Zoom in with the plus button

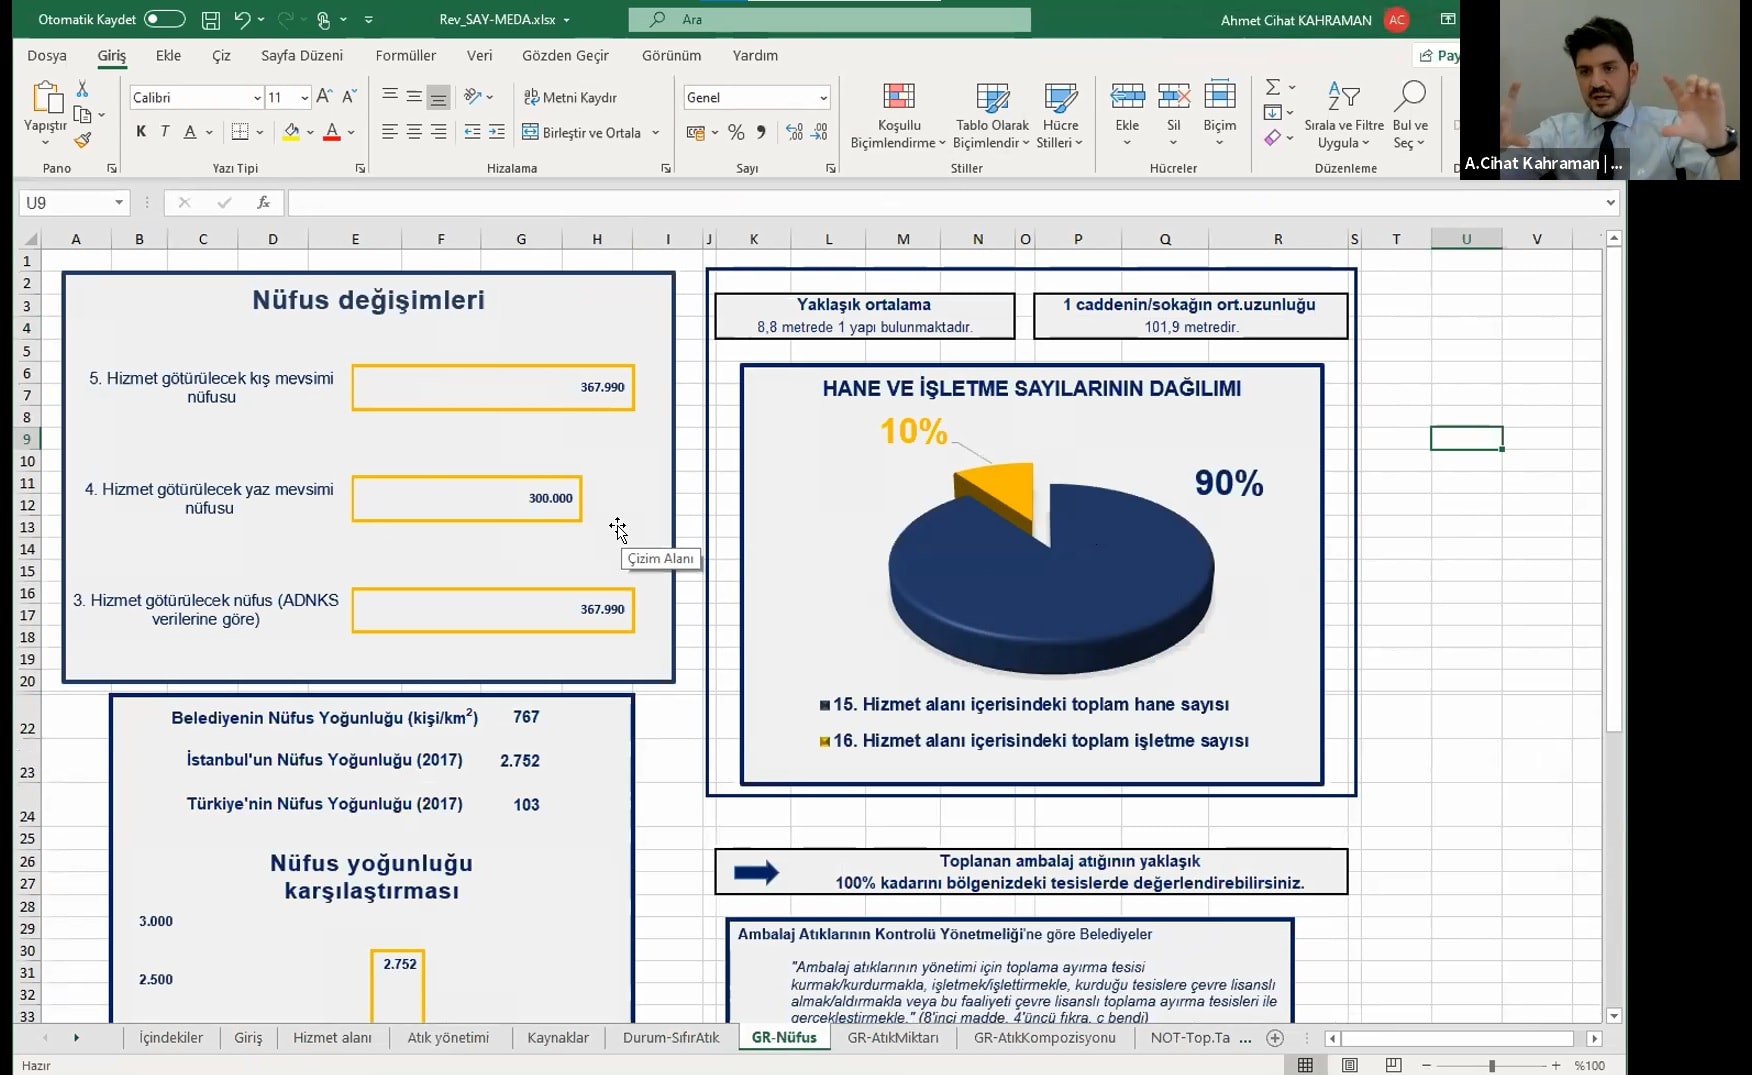pyautogui.click(x=1556, y=1065)
